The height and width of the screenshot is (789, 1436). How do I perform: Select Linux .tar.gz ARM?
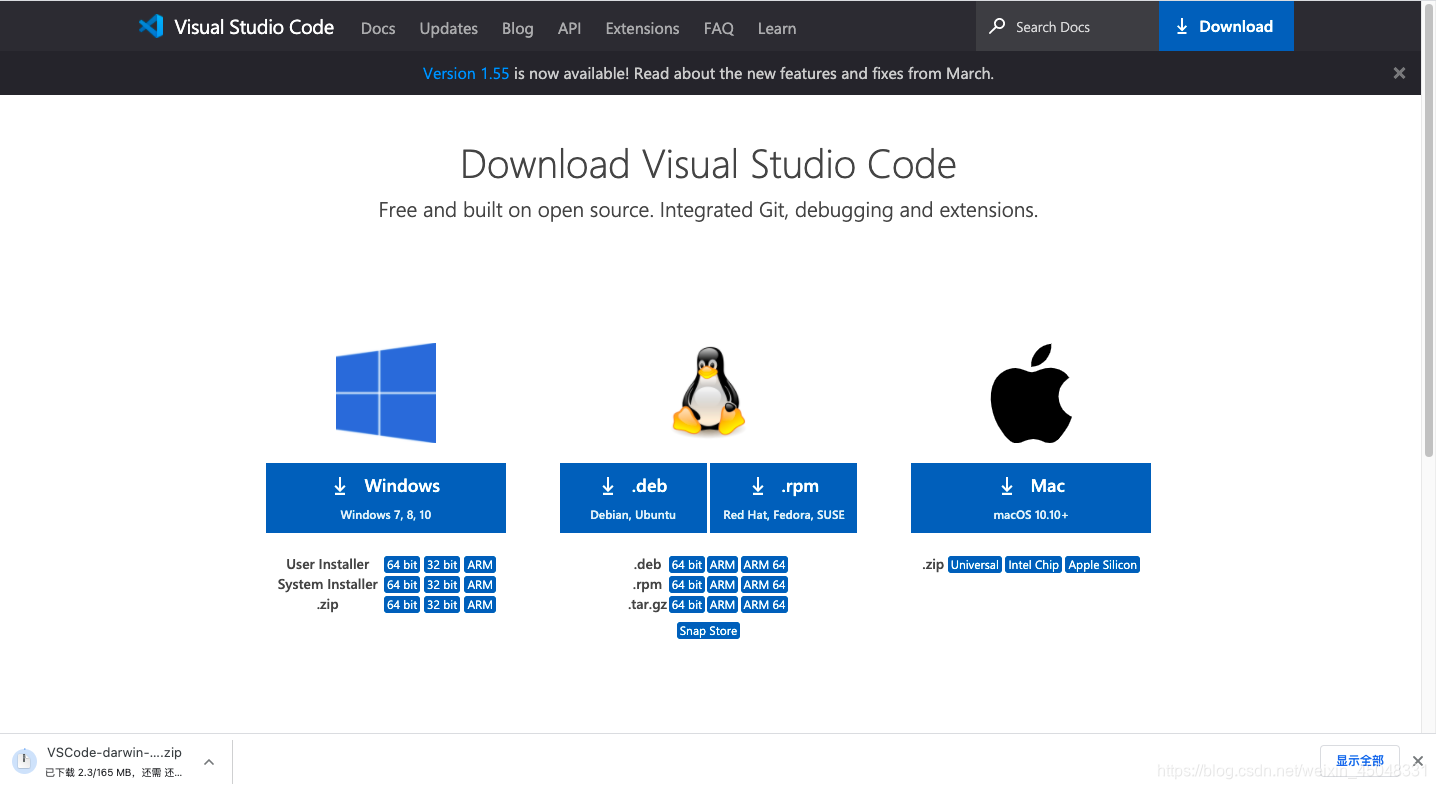tap(723, 605)
